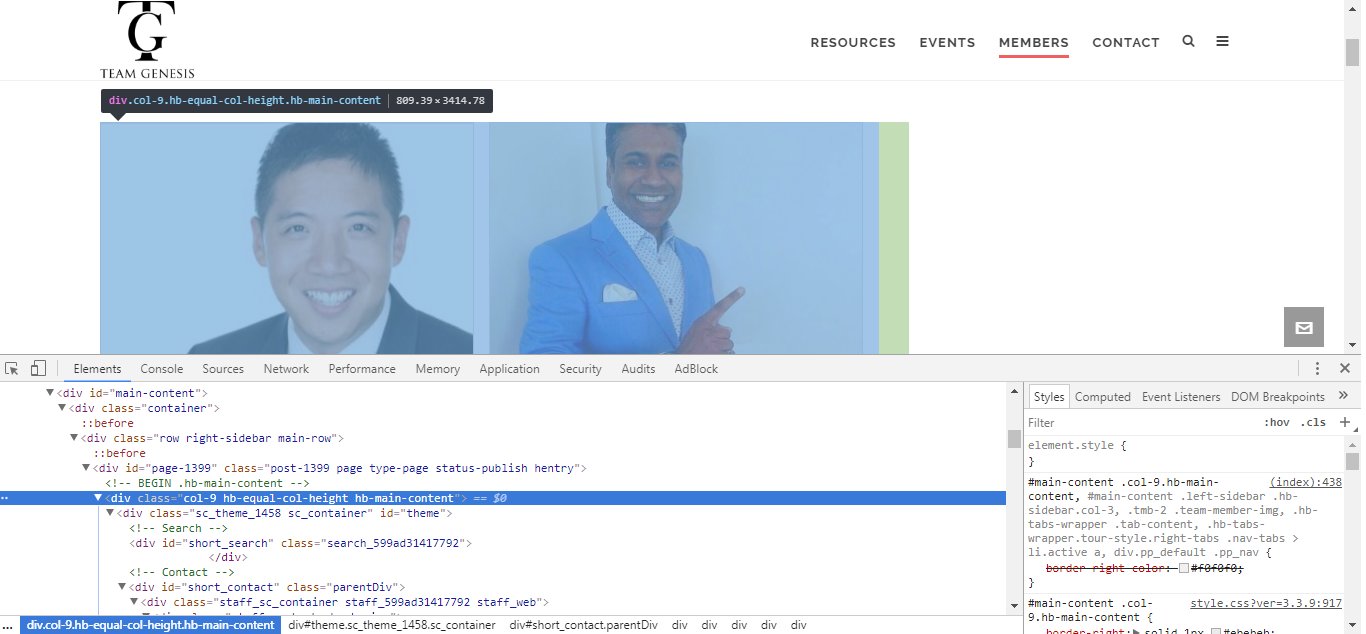Toggle the :hov element state button

pos(1276,422)
